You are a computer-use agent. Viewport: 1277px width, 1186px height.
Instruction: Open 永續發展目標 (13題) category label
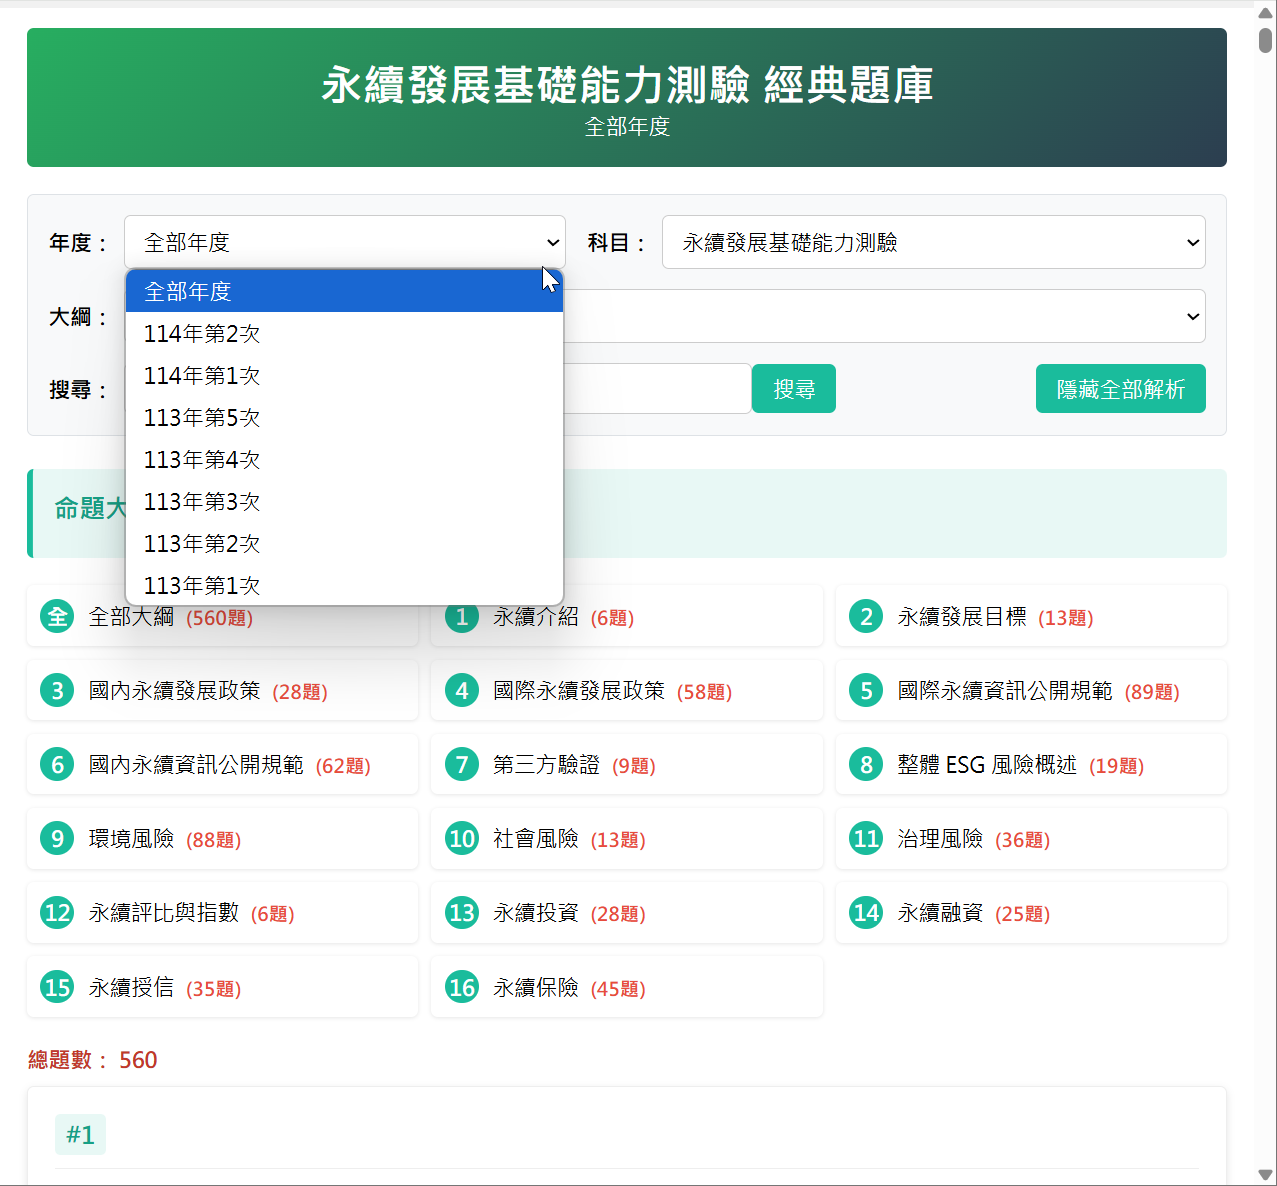pyautogui.click(x=995, y=618)
